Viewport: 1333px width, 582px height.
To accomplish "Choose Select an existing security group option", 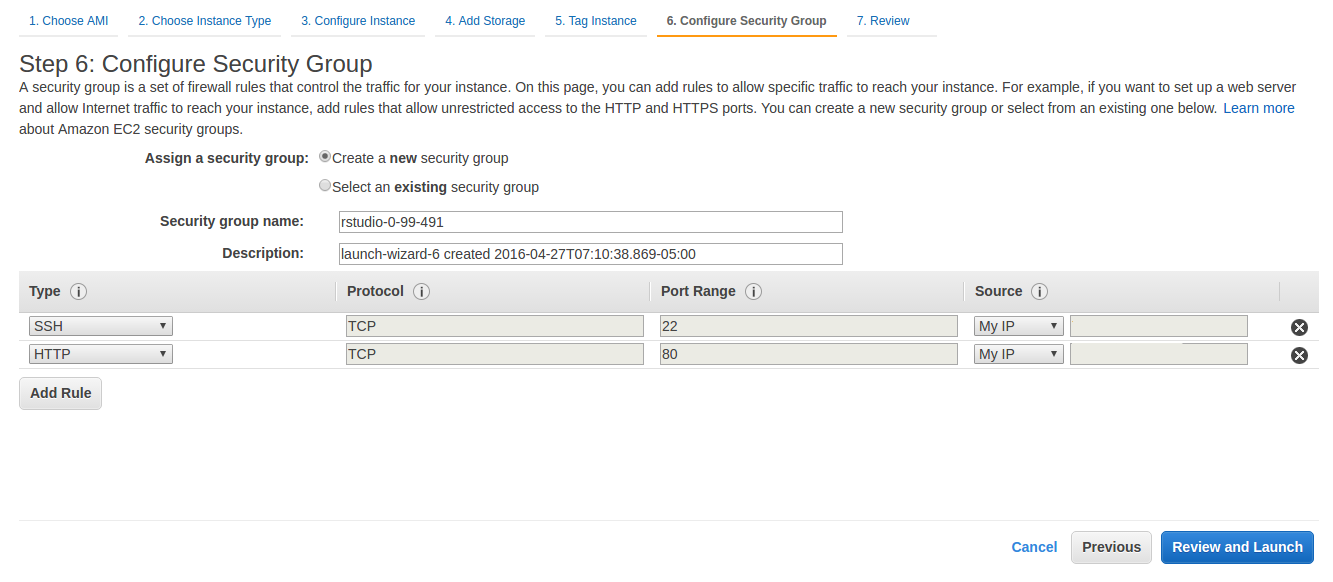I will tap(325, 186).
